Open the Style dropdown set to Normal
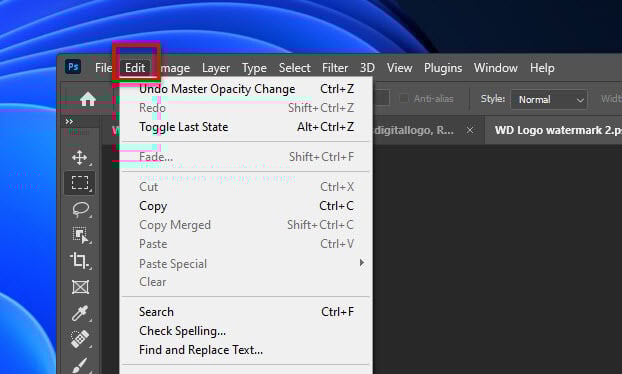The height and width of the screenshot is (374, 622). (x=549, y=99)
